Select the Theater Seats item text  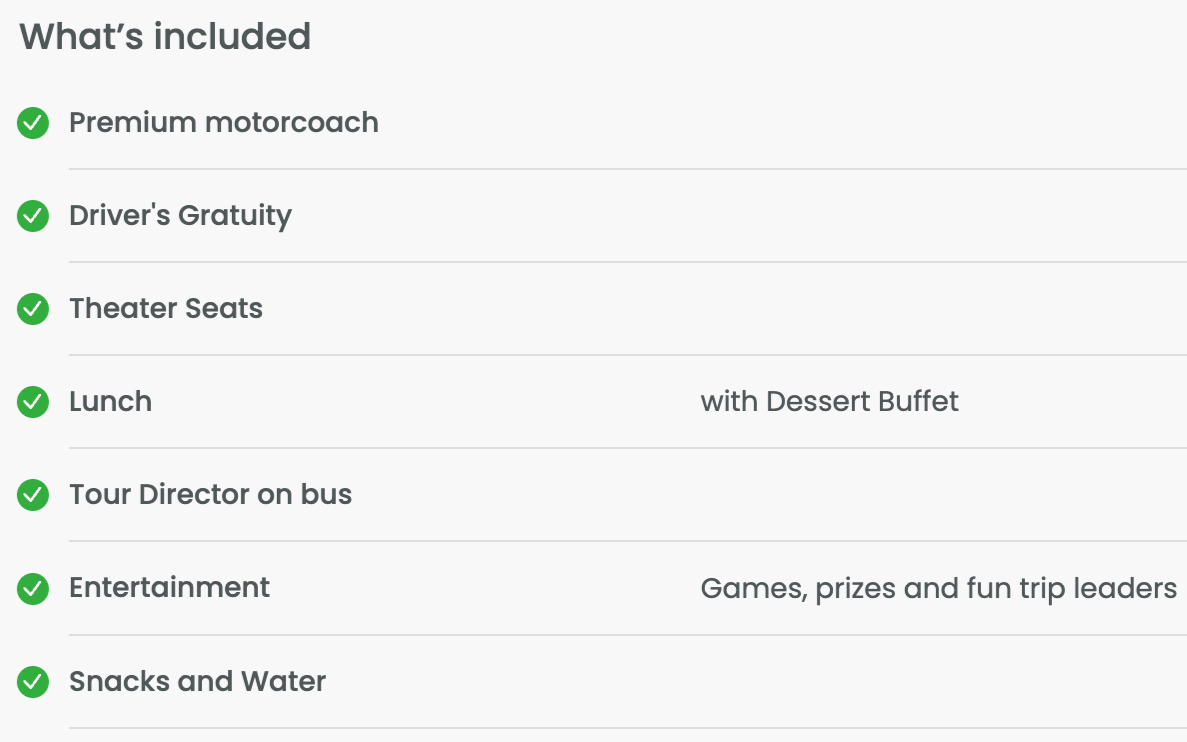click(x=166, y=309)
